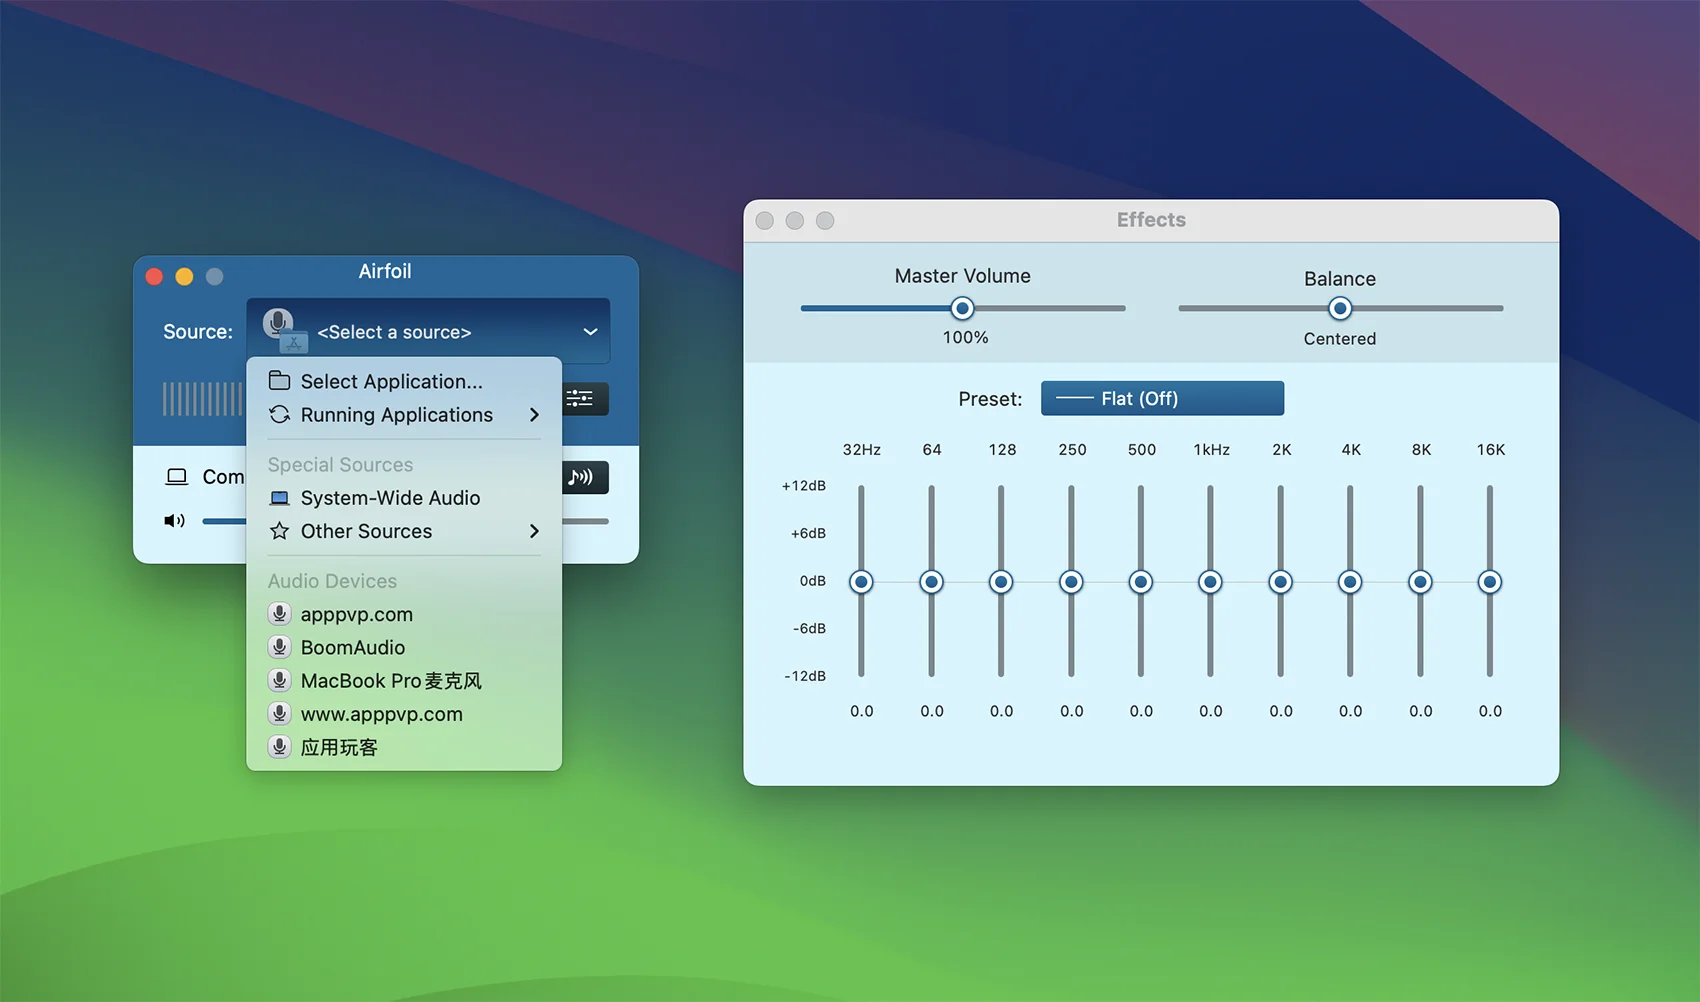Click the +12dB scale label
Screen dimensions: 1700x1002
click(804, 486)
